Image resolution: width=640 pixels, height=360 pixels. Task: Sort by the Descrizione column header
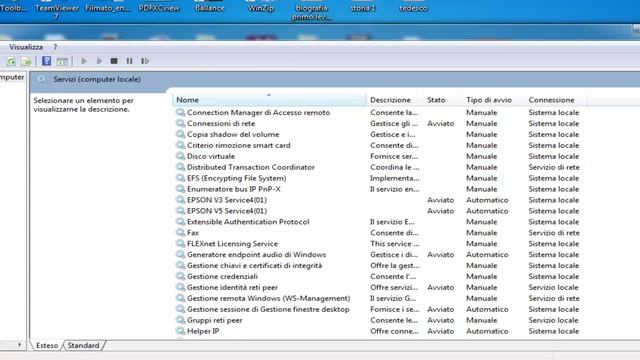[395, 100]
